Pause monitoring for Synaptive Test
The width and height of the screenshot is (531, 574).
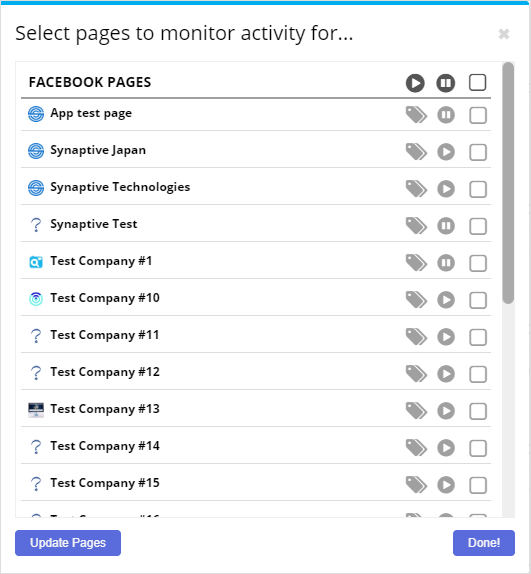pyautogui.click(x=446, y=226)
